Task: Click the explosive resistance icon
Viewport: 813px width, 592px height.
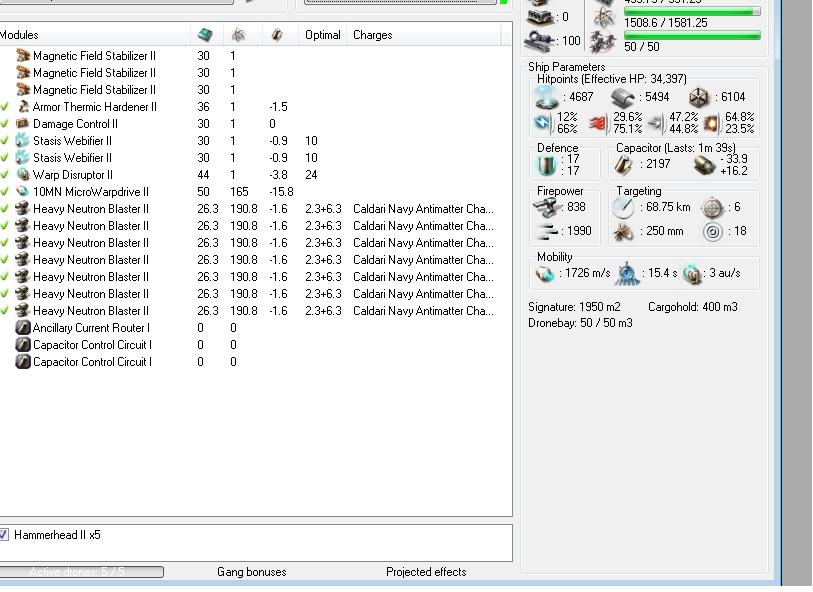Action: click(712, 123)
